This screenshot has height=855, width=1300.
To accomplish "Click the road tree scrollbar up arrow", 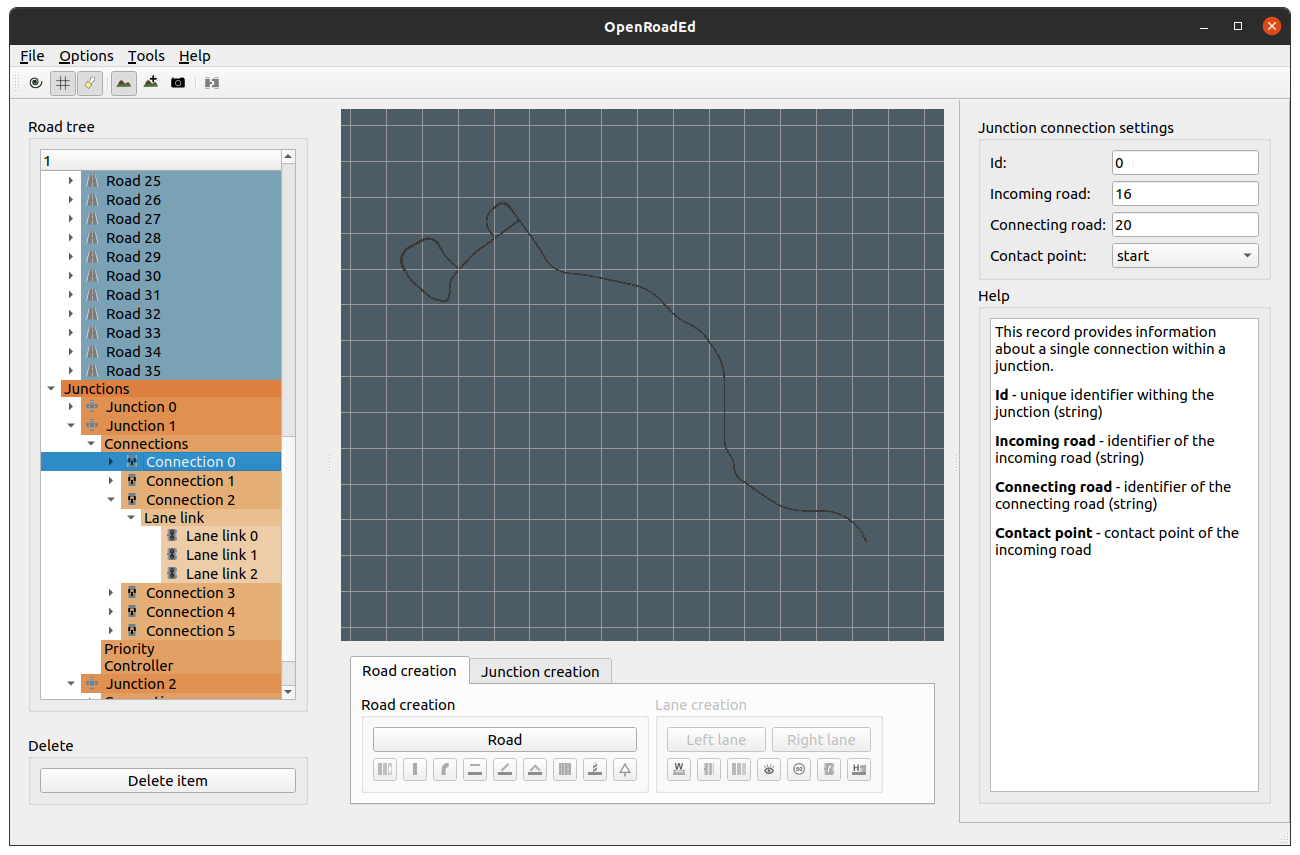I will (289, 157).
